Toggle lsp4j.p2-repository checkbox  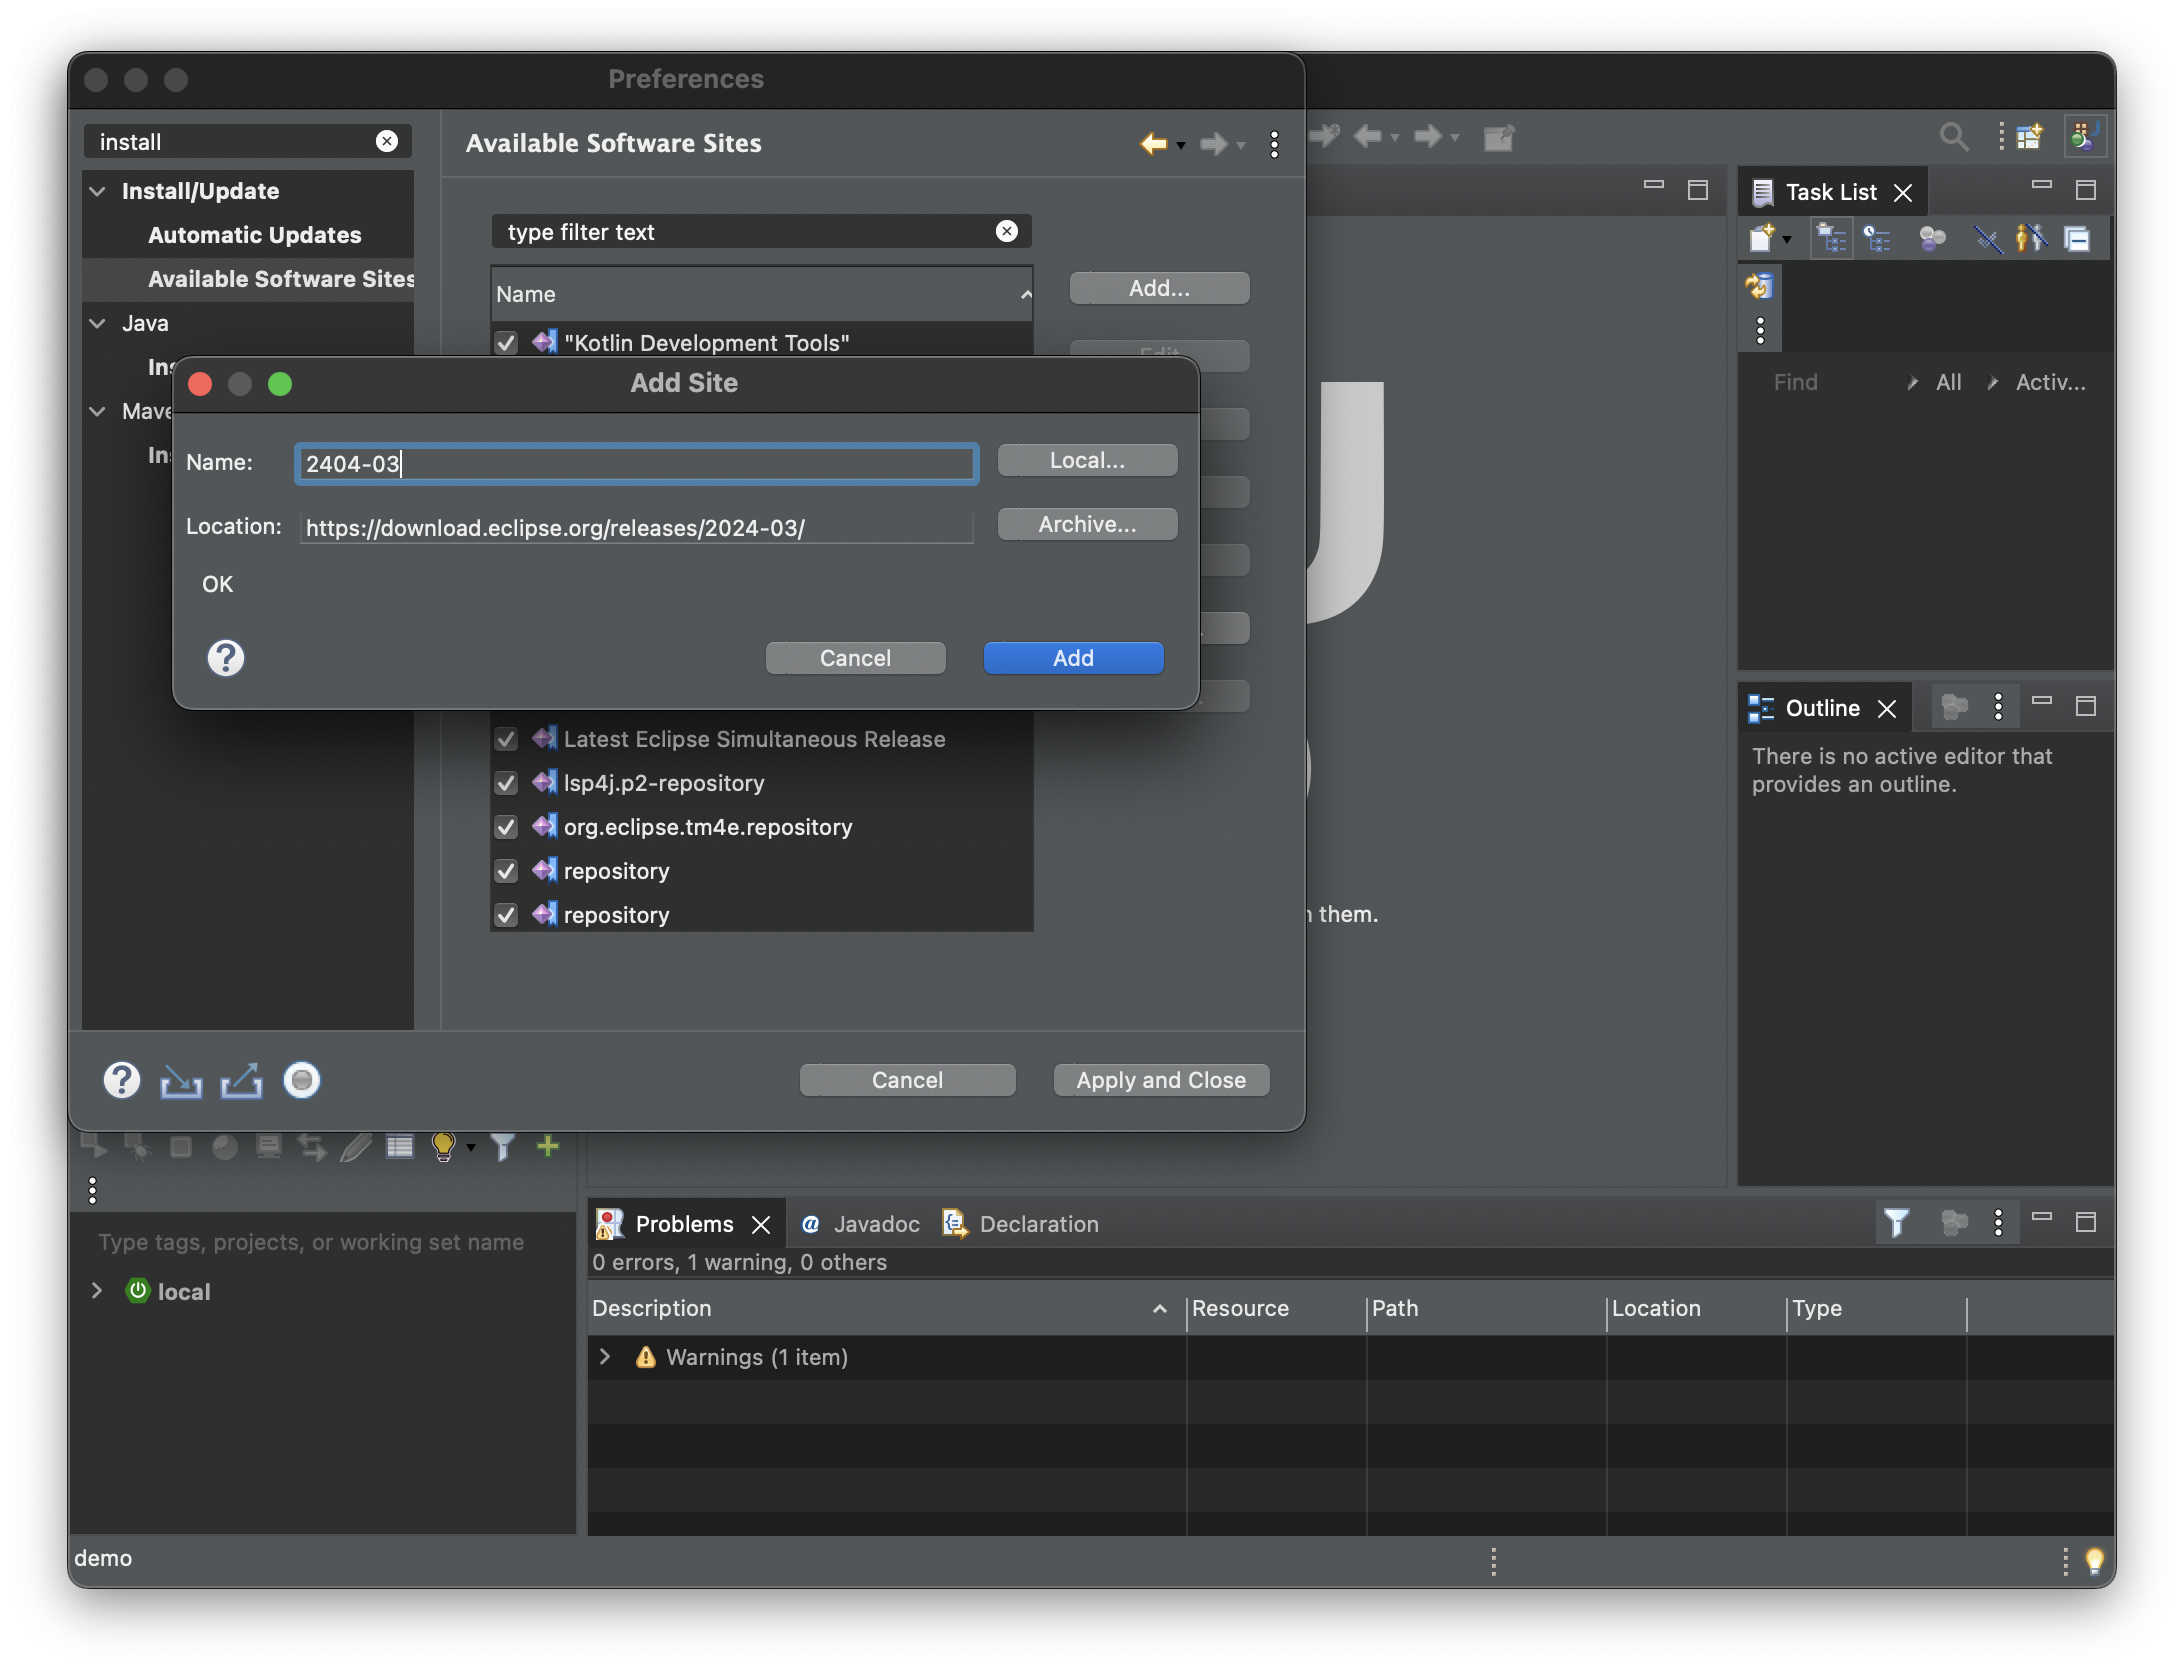click(x=506, y=783)
